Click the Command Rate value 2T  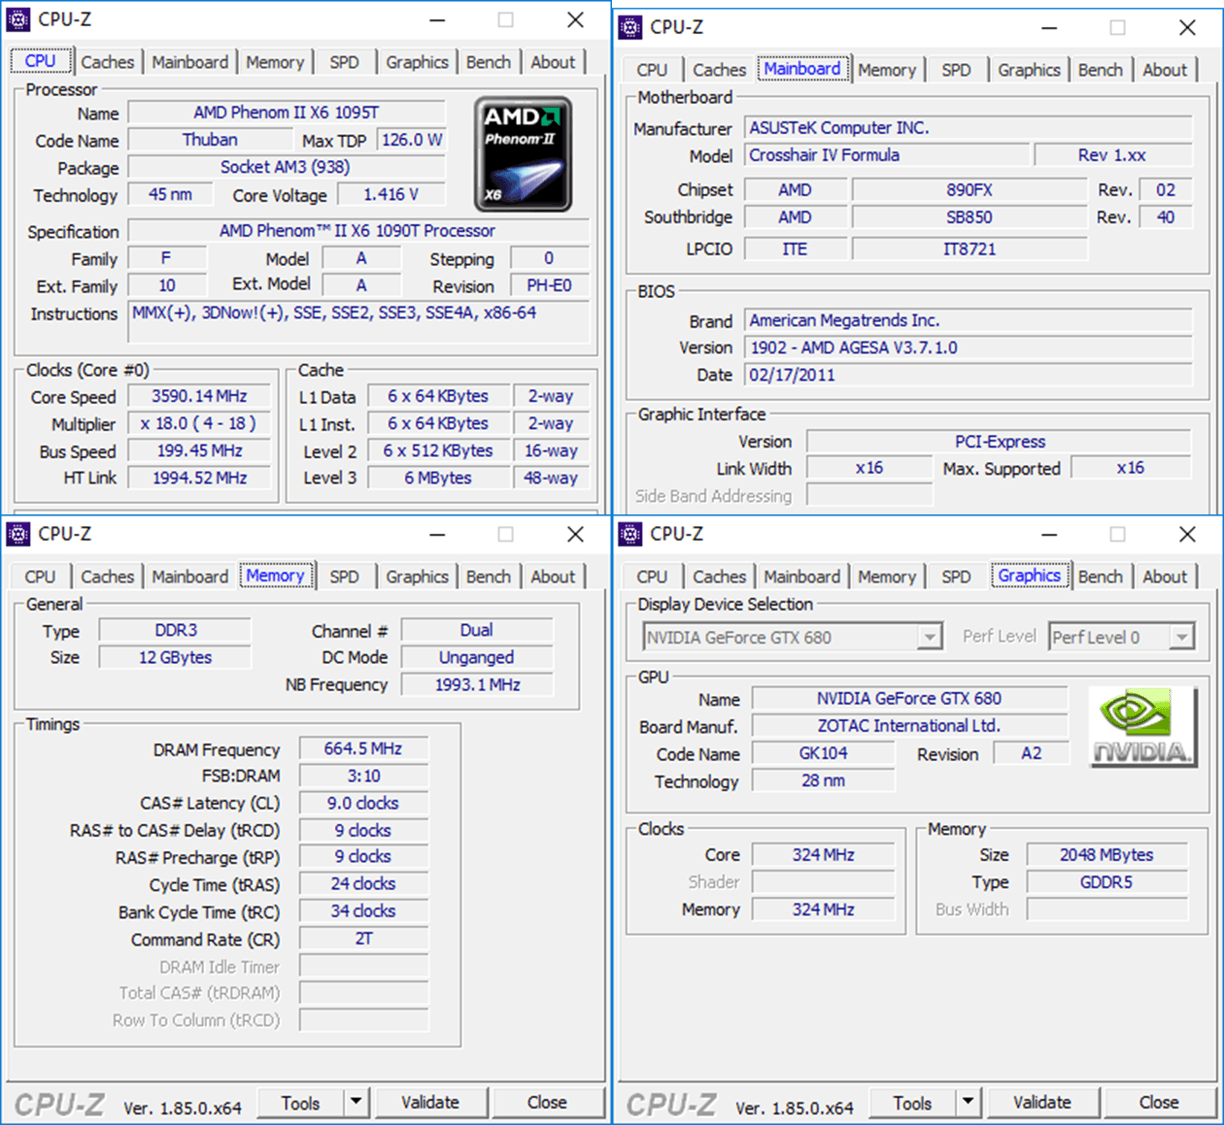coord(363,939)
